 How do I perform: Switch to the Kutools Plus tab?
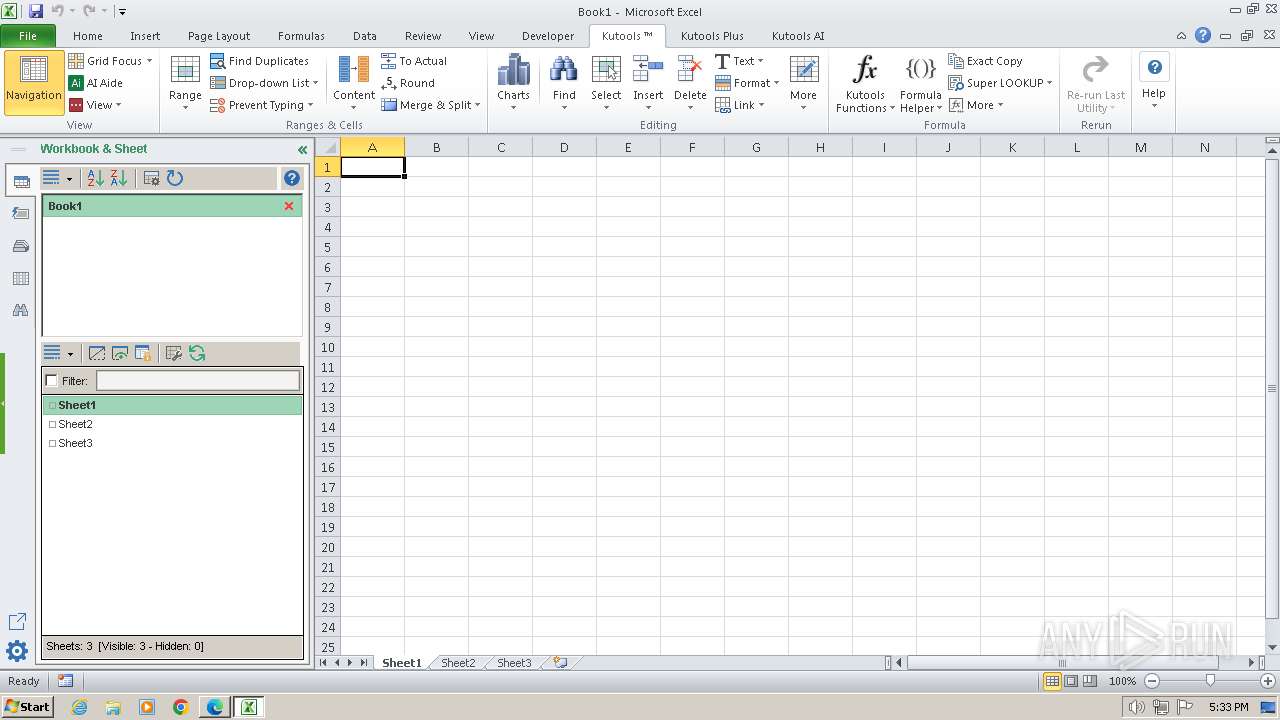712,36
